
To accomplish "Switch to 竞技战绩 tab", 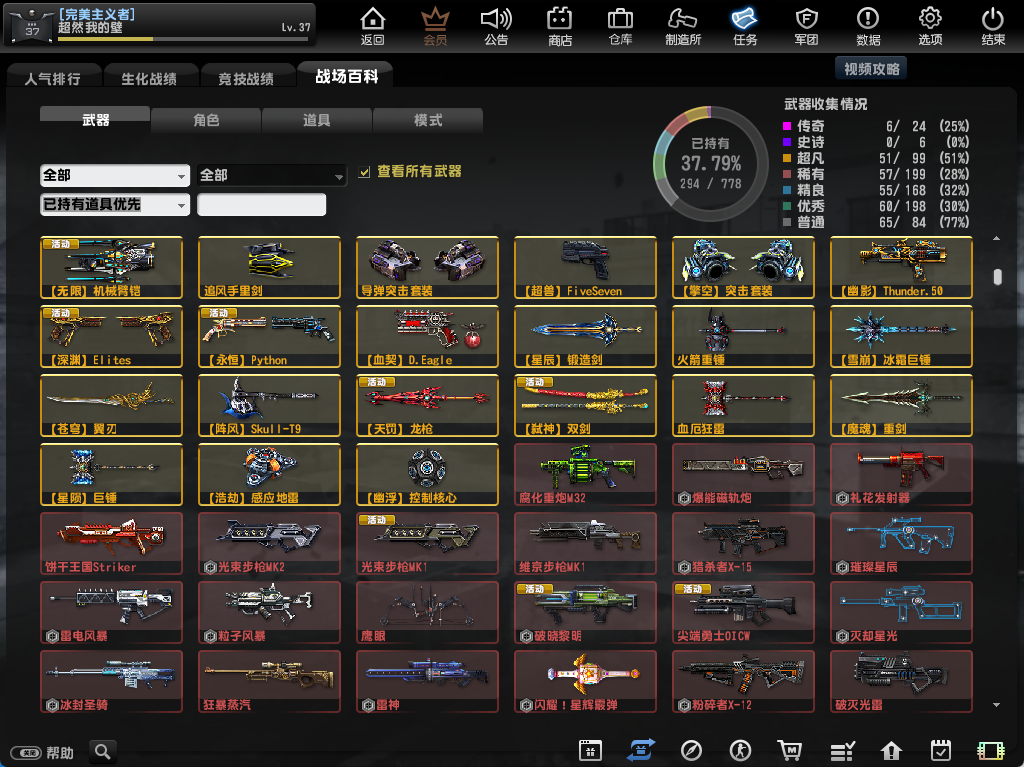I will (x=247, y=77).
